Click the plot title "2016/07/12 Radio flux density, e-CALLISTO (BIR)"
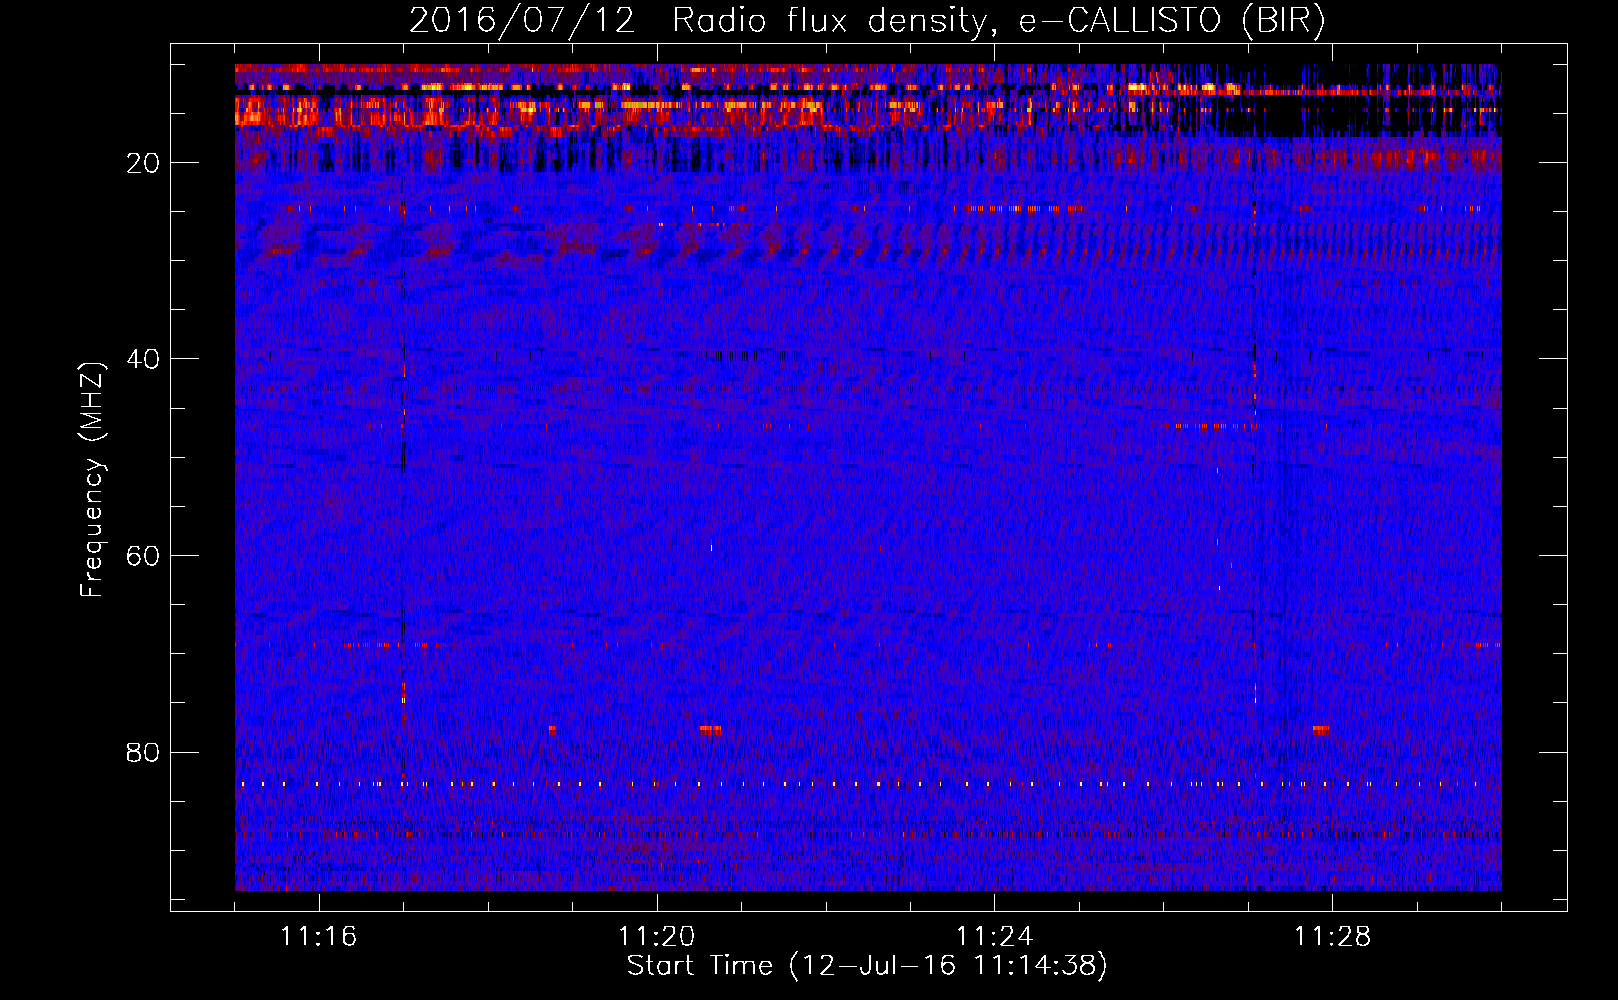Screen dimensions: 1618x1000 (867, 21)
